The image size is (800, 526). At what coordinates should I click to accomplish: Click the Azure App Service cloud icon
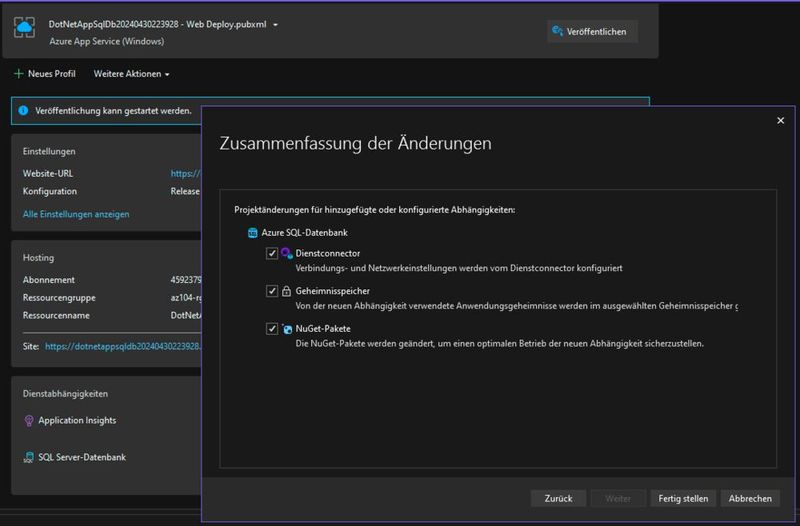coord(24,29)
